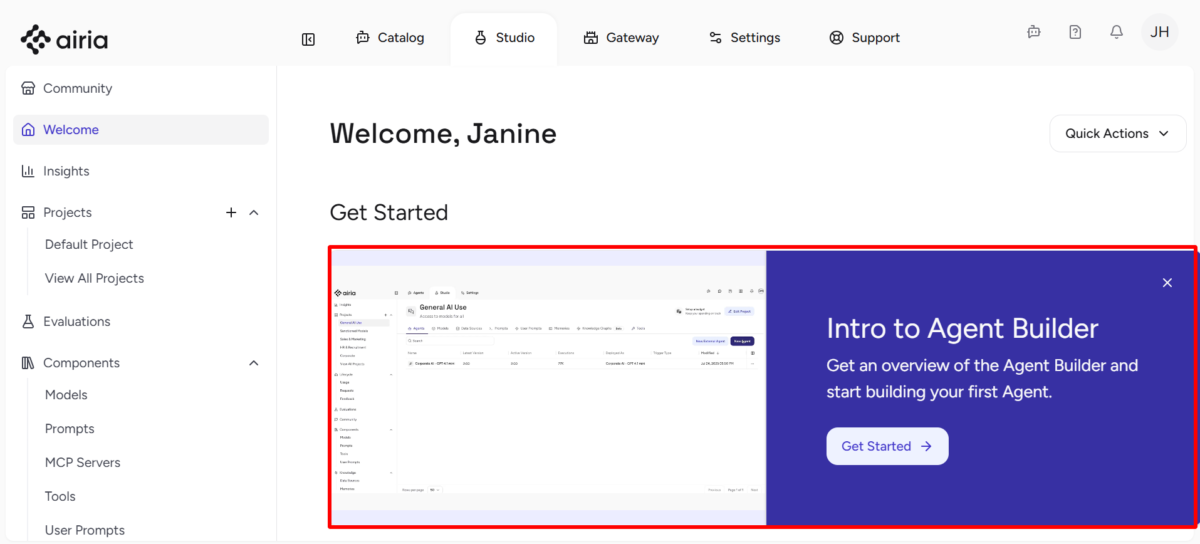Click the airia logo icon
Viewport: 1200px width, 544px height.
click(x=35, y=39)
